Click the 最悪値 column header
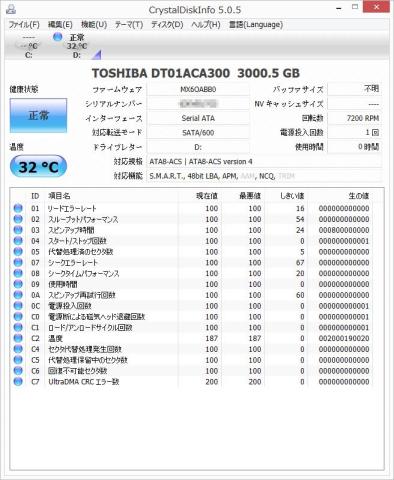The width and height of the screenshot is (394, 480). coord(243,196)
